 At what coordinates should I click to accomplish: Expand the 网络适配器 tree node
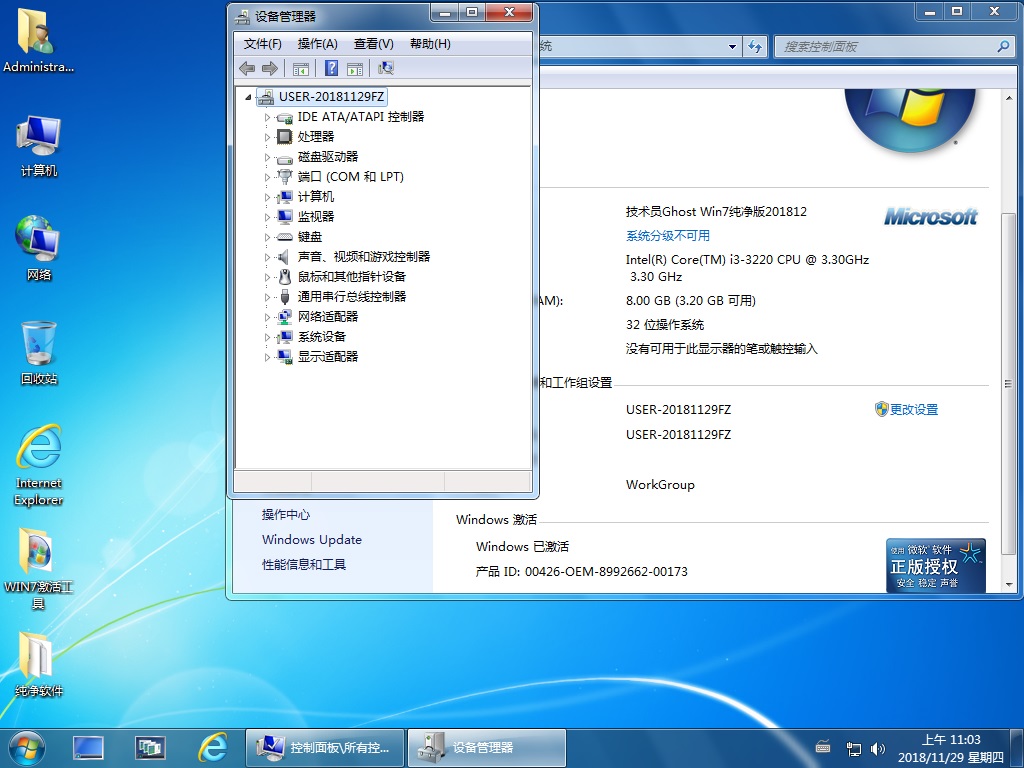267,317
